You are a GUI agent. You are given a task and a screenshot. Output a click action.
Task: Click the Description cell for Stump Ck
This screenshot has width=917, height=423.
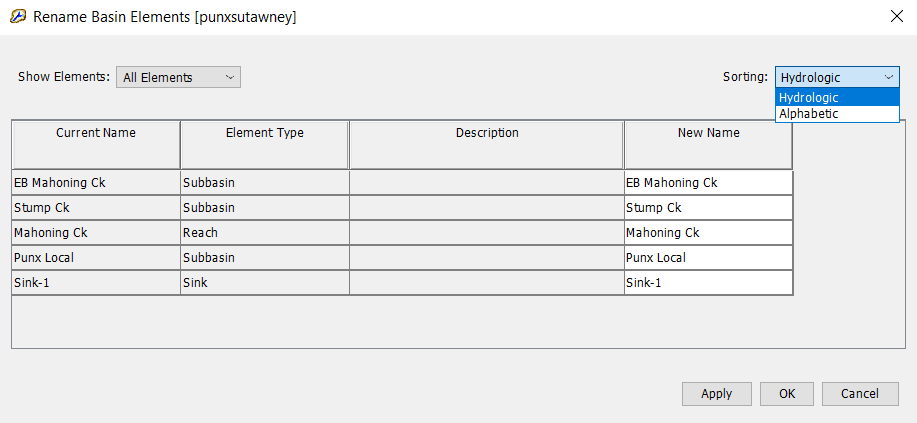(487, 208)
